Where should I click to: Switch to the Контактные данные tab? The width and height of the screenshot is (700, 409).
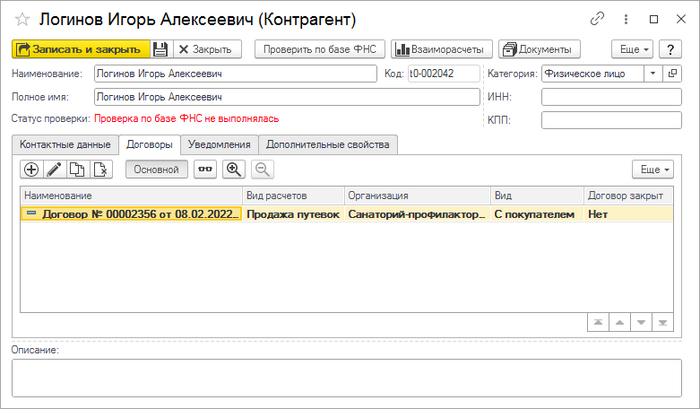(x=65, y=144)
